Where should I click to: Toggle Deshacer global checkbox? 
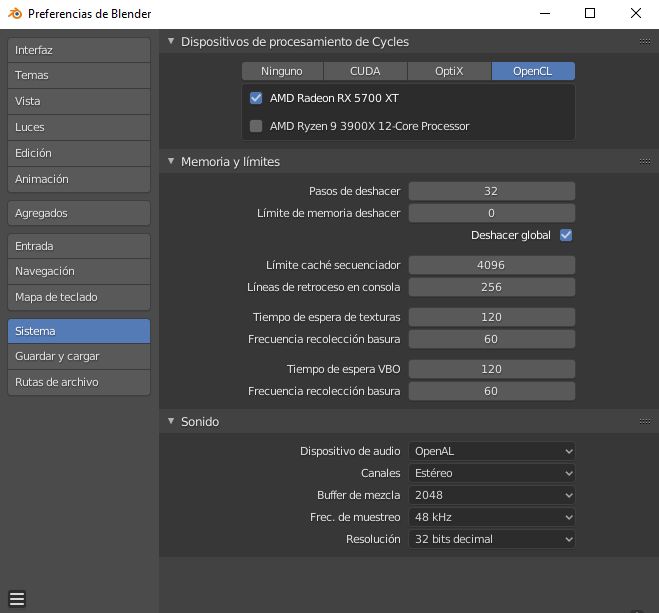(566, 235)
